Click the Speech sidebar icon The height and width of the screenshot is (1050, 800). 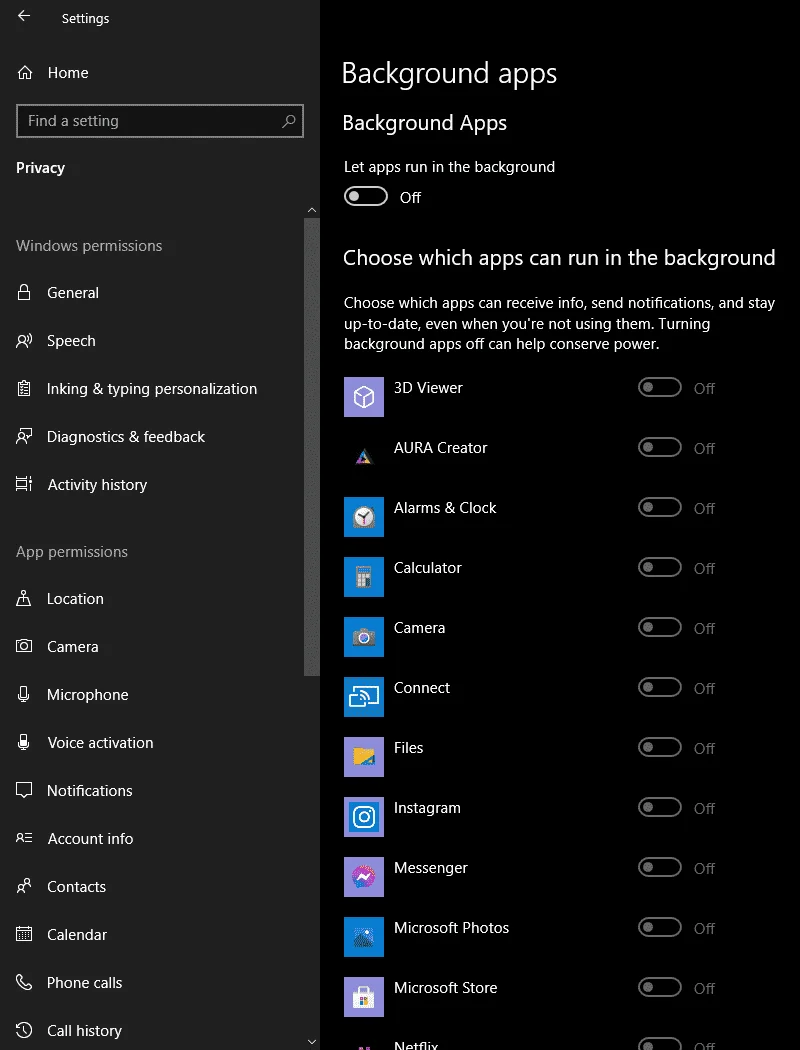tap(24, 341)
